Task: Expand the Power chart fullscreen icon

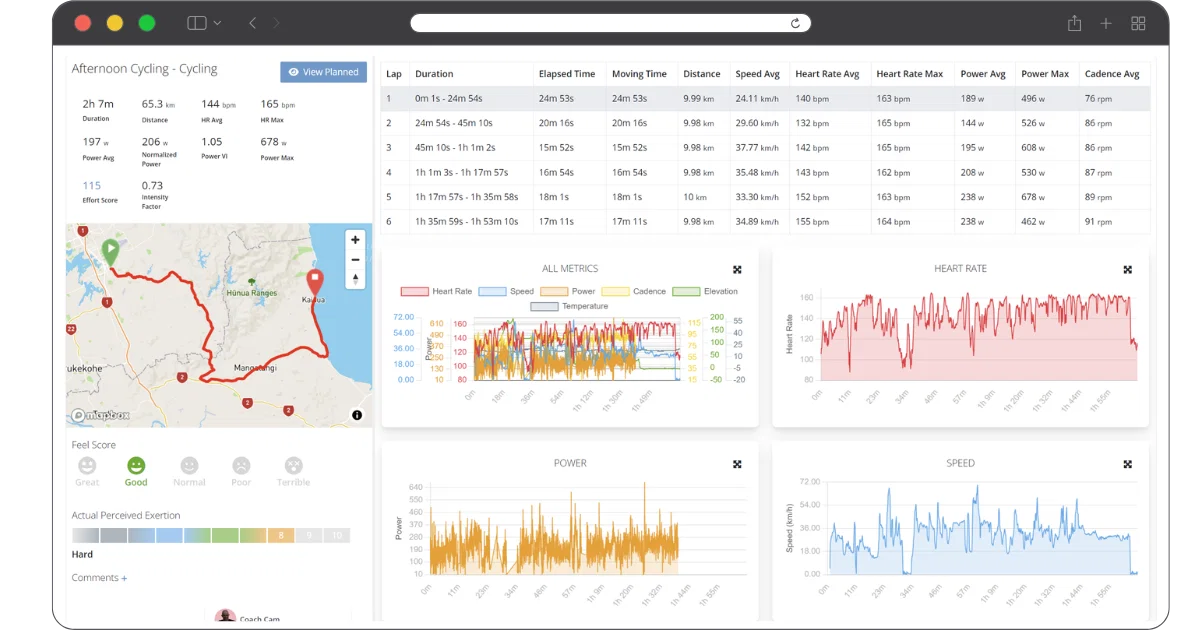Action: 737,464
